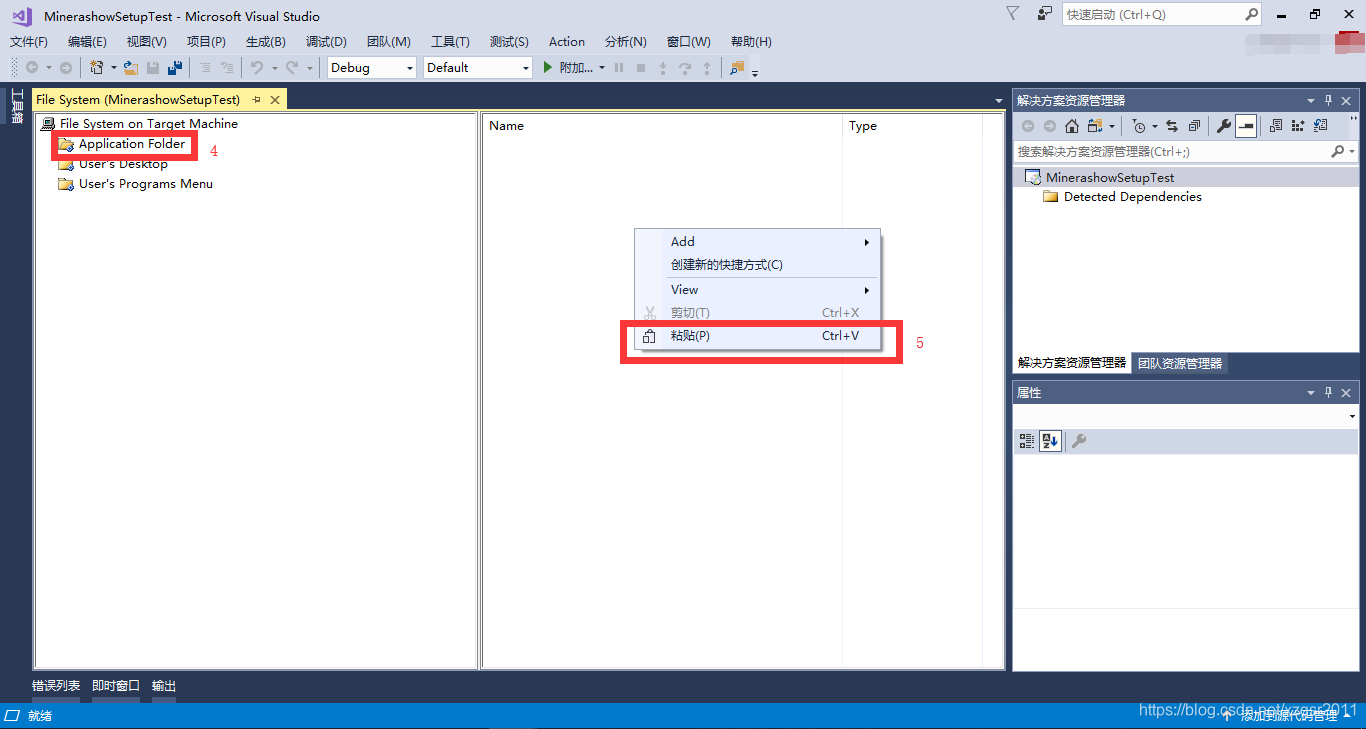Open the 即时窗口 bottom tab

[116, 686]
